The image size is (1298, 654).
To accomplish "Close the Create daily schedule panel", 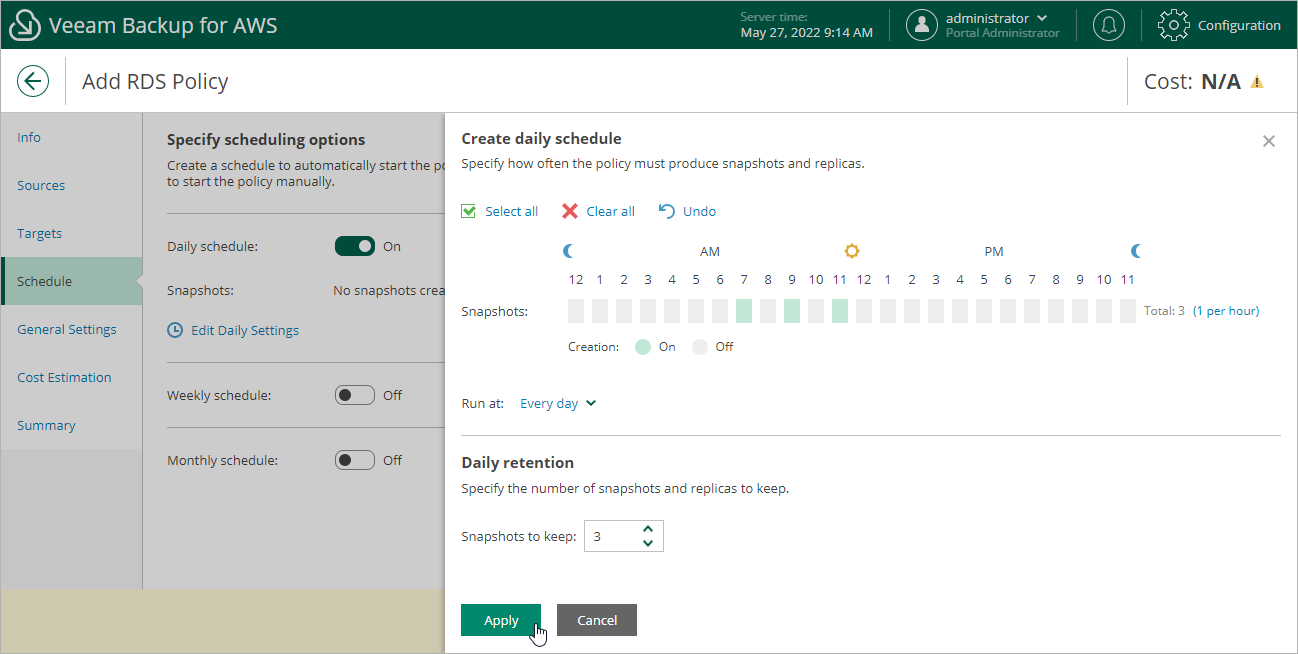I will tap(1268, 141).
